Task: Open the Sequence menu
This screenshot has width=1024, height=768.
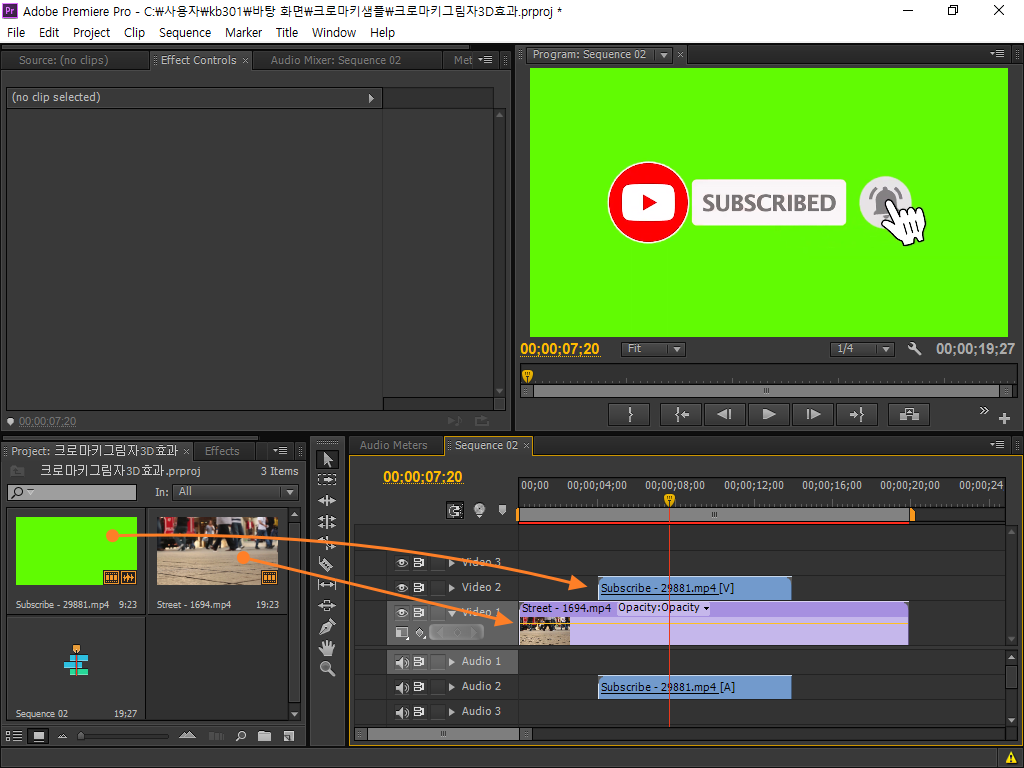Action: (x=185, y=33)
